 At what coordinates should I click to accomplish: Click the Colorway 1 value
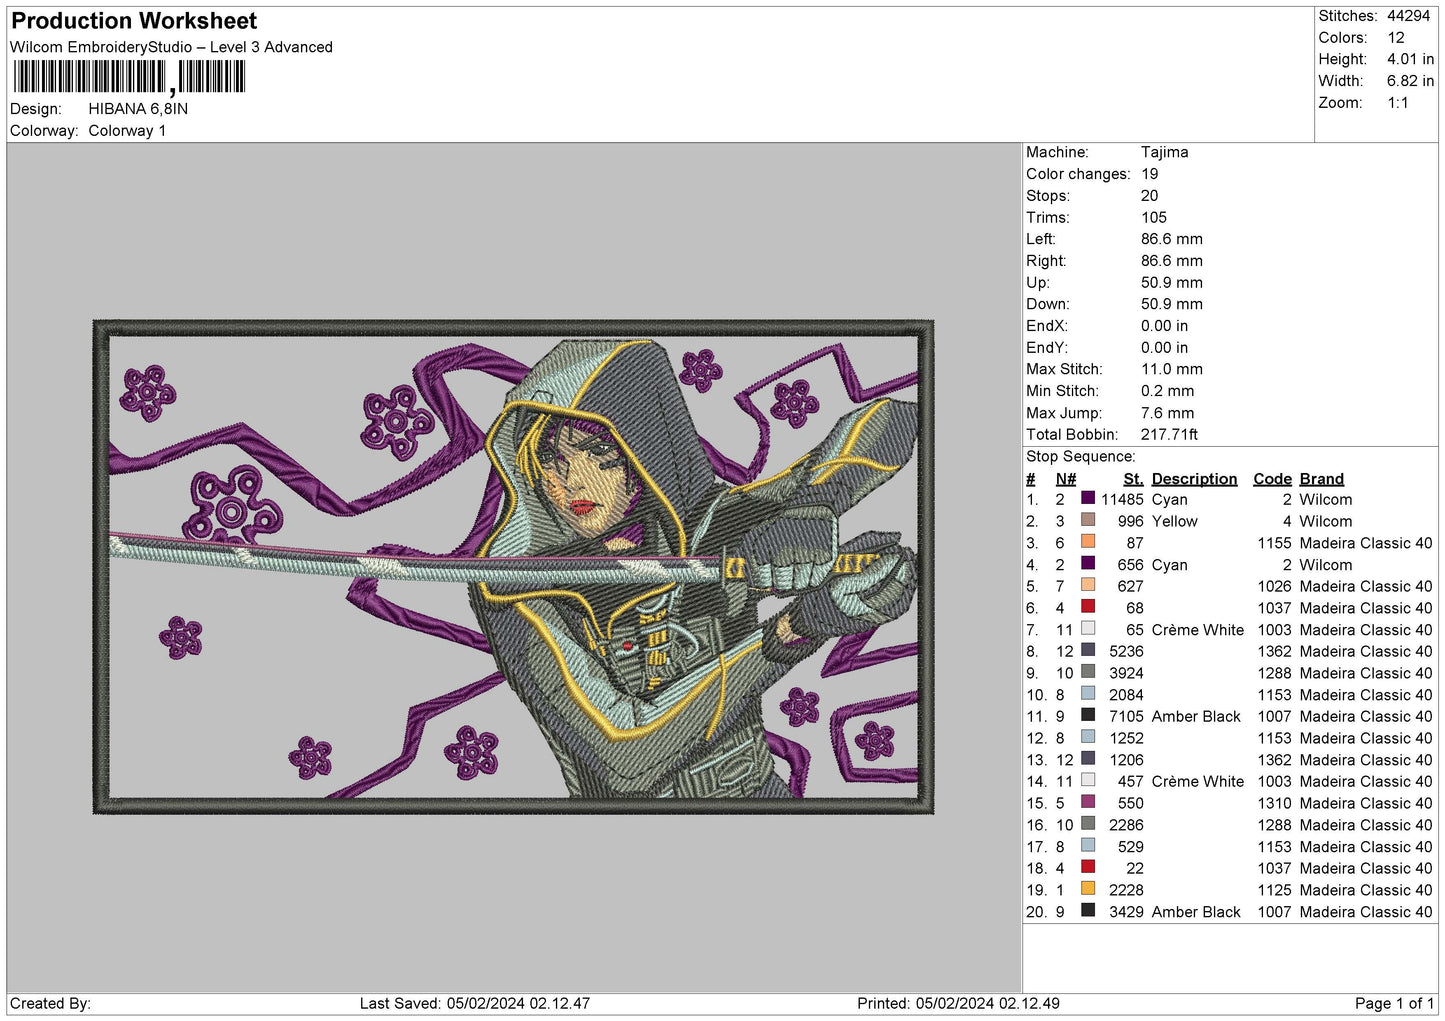pos(127,131)
